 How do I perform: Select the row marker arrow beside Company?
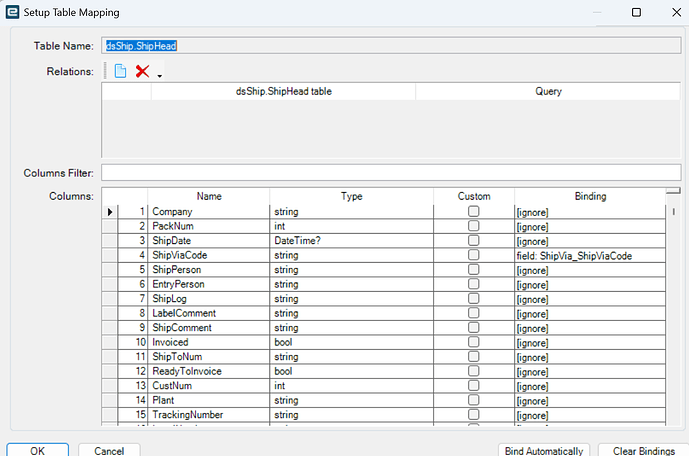[110, 212]
